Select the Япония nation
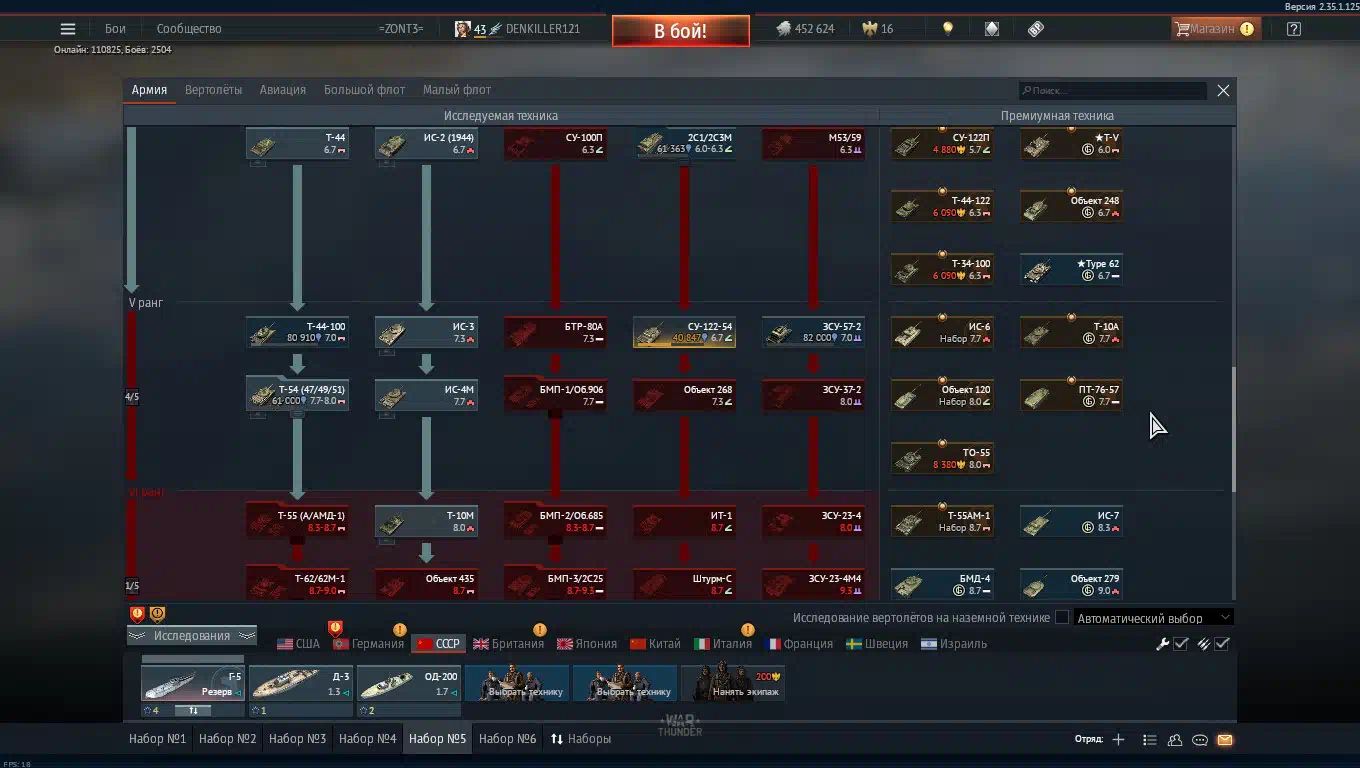 [x=587, y=644]
